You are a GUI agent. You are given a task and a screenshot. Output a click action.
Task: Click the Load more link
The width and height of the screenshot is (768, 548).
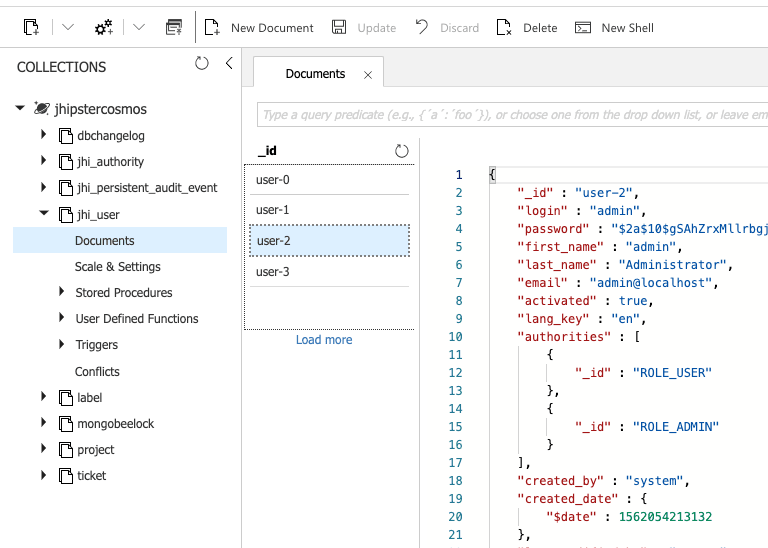[324, 340]
